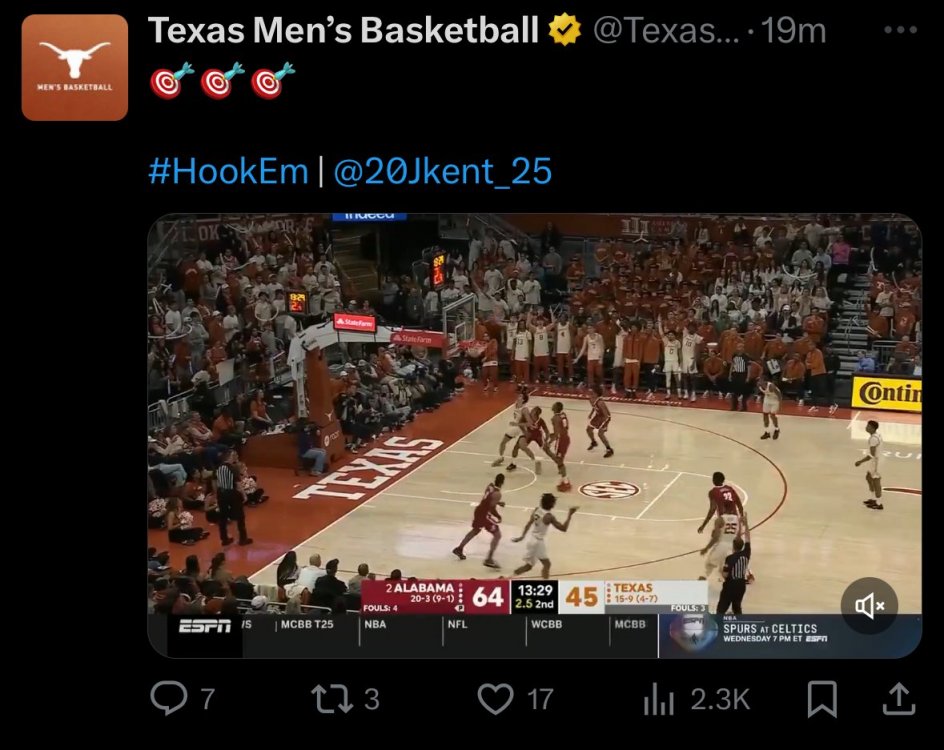Viewport: 944px width, 750px height.
Task: Click the repost count of 3
Action: point(371,699)
